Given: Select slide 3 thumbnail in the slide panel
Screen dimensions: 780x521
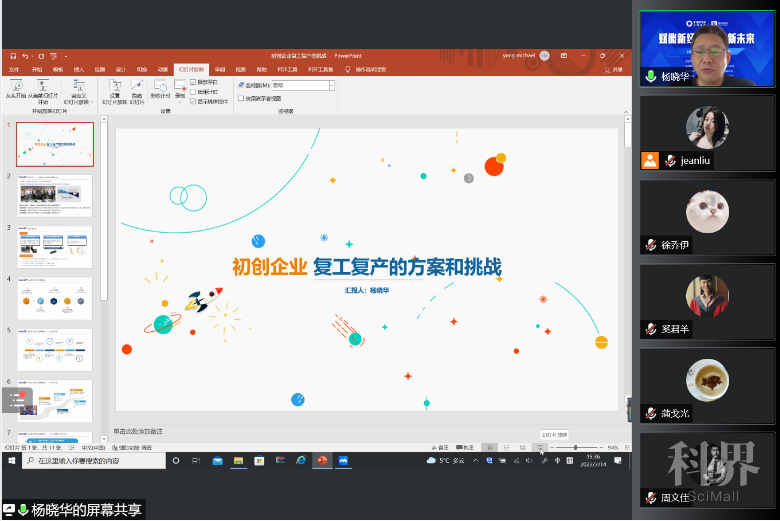Looking at the screenshot, I should point(55,247).
